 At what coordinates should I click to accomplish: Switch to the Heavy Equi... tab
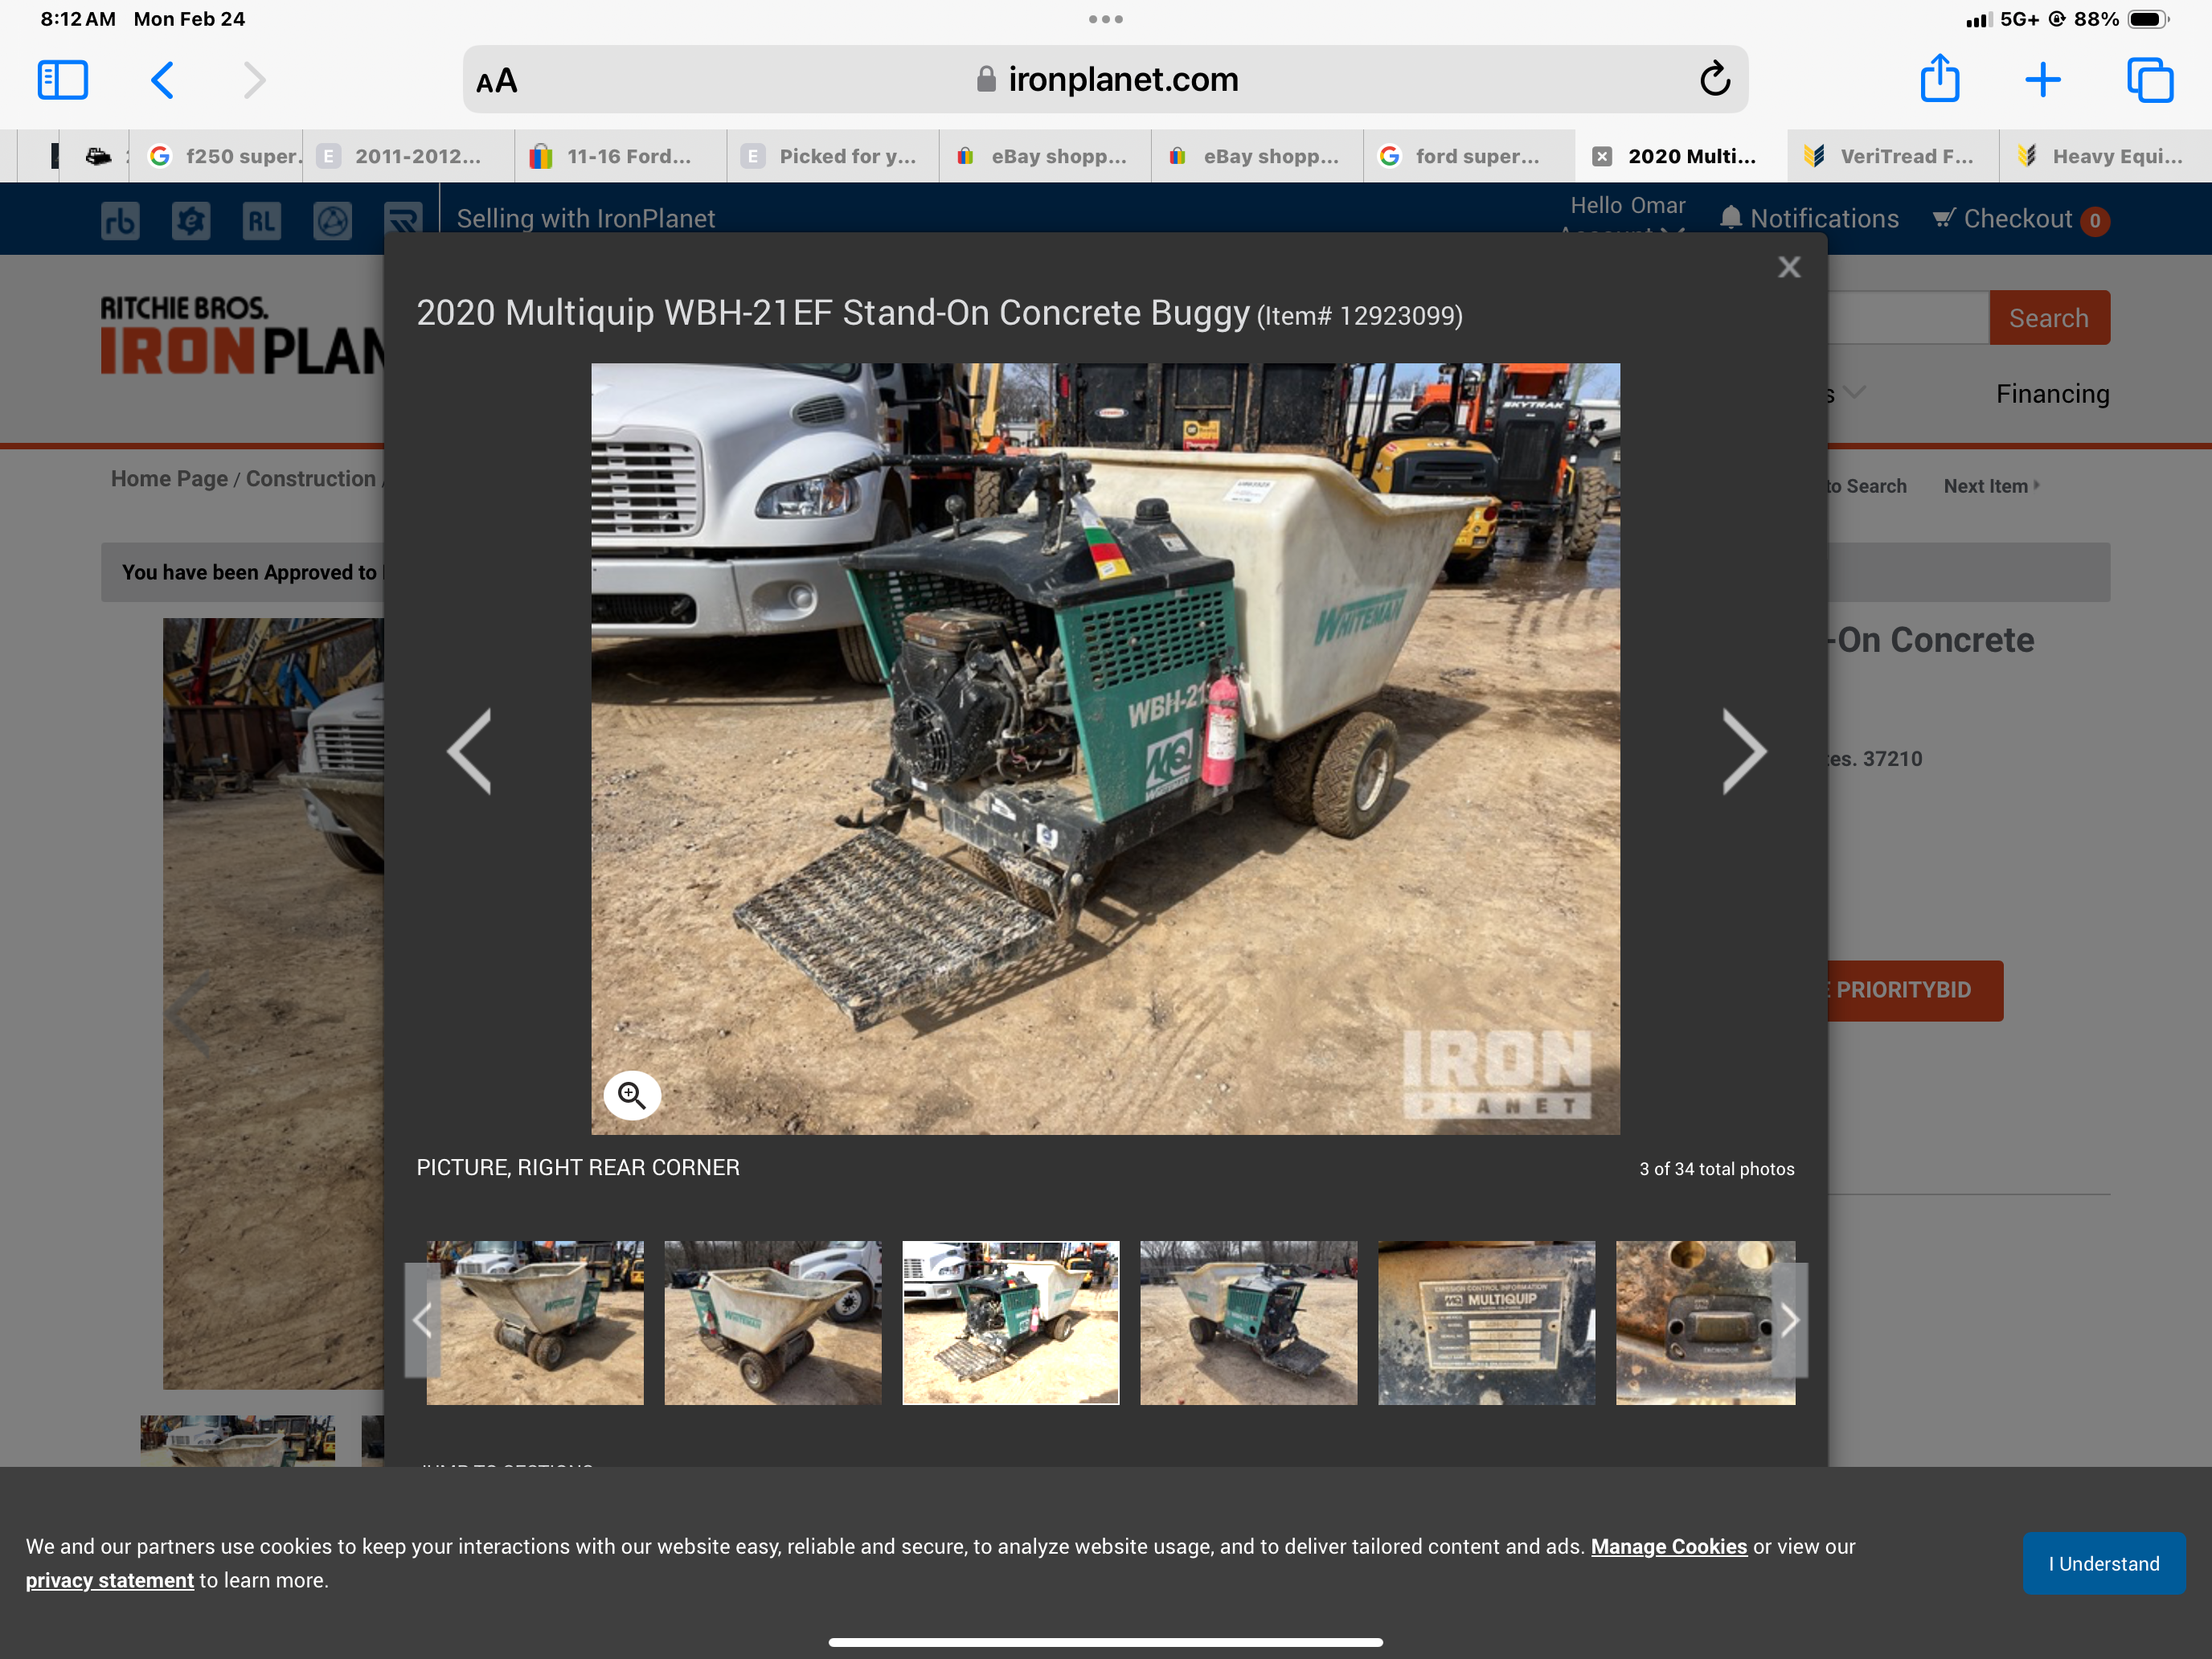tap(2105, 156)
